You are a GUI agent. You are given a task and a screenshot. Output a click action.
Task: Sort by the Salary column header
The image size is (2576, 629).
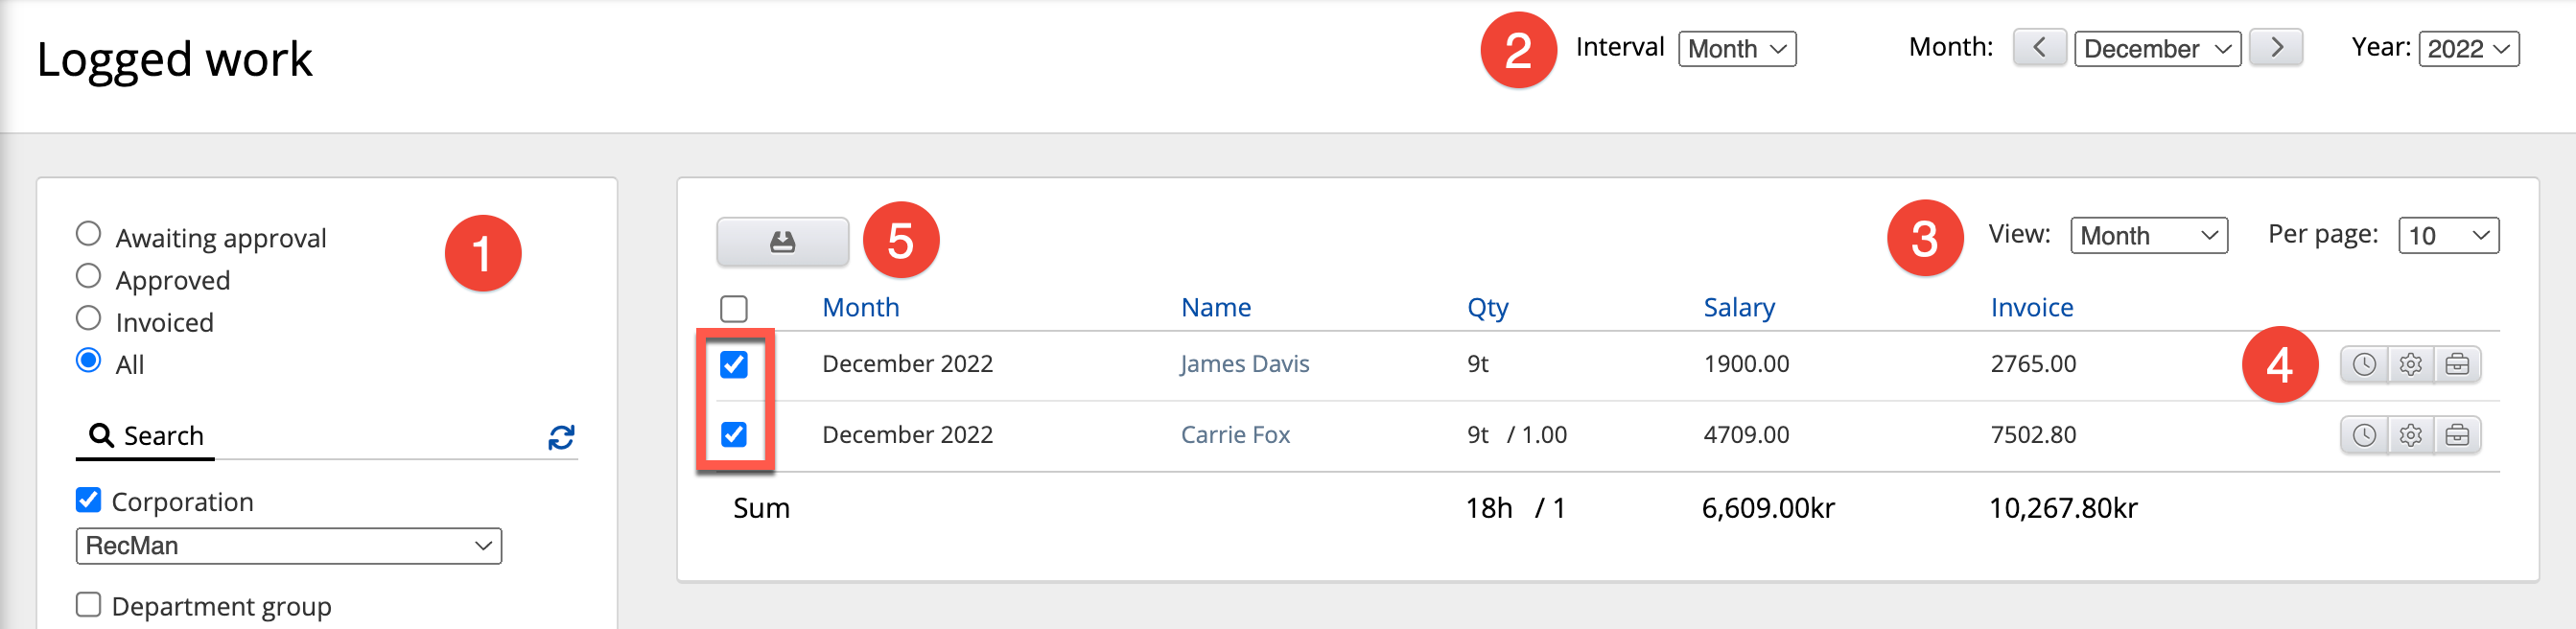[x=1739, y=307]
